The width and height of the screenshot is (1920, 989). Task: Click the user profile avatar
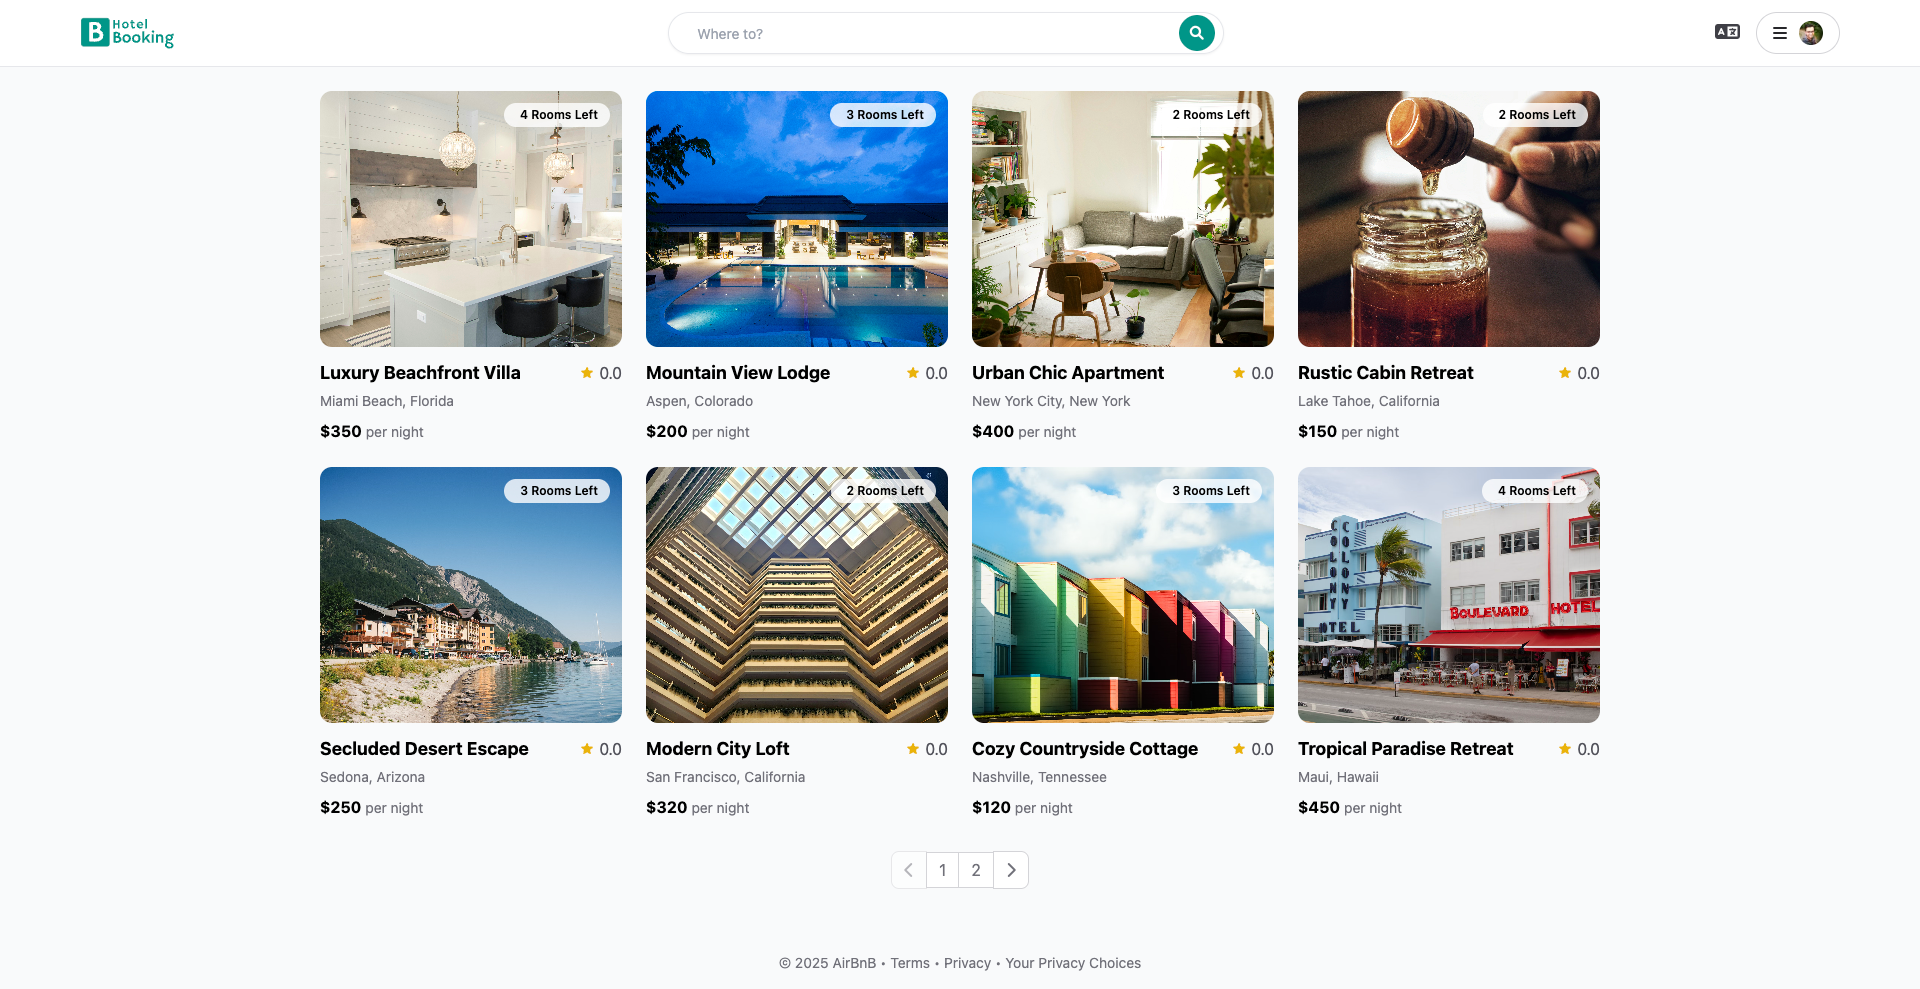[x=1811, y=33]
